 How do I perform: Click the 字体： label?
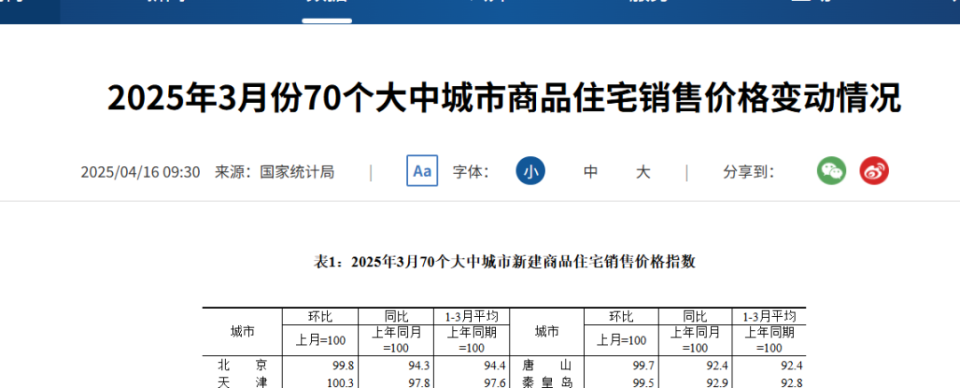click(471, 172)
